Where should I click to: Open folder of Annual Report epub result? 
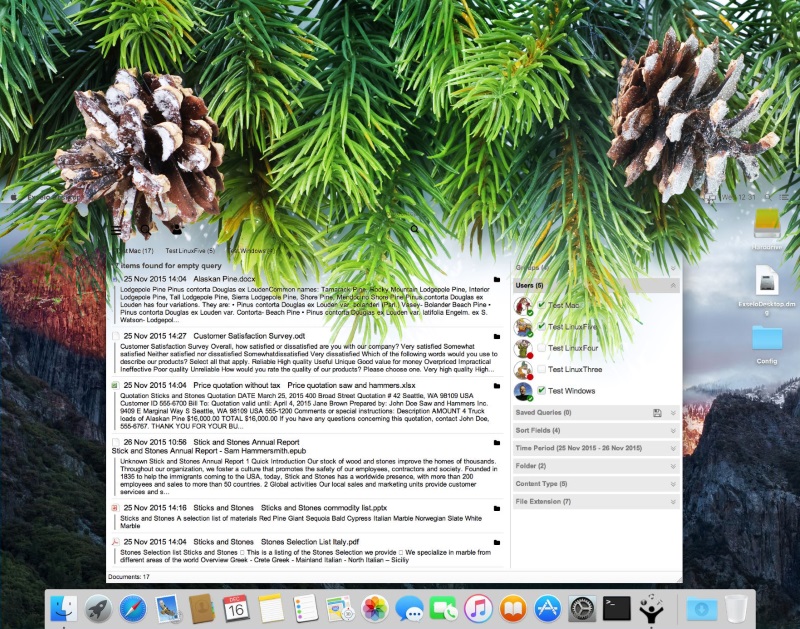(x=497, y=443)
